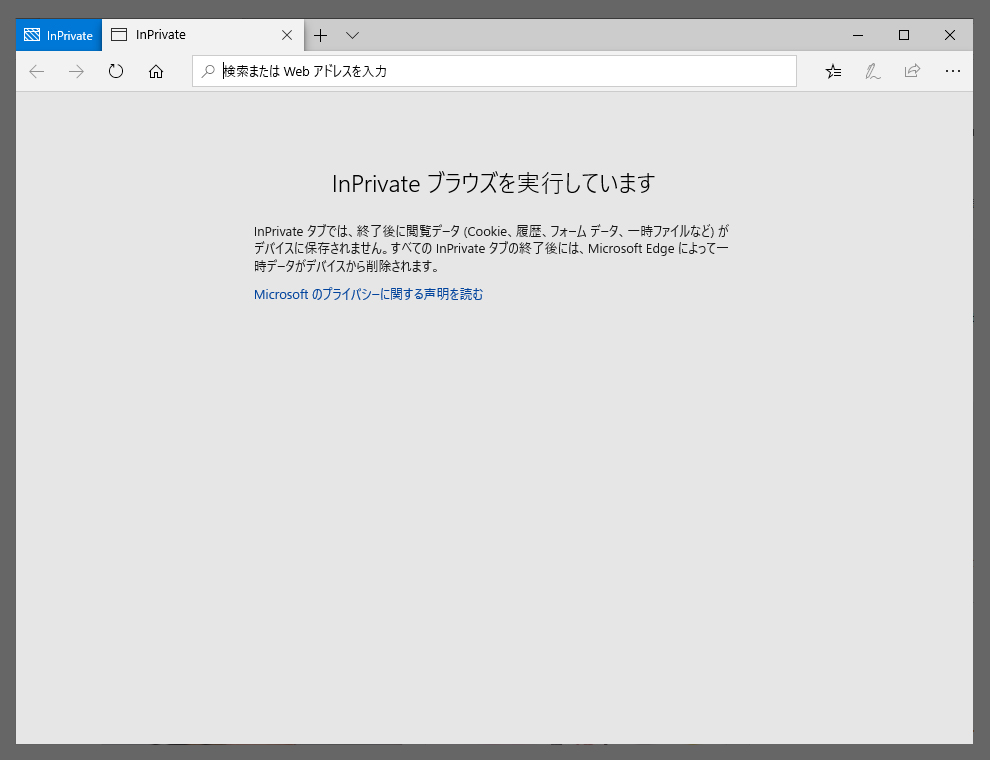Open the Favorites hub star icon

(x=833, y=71)
